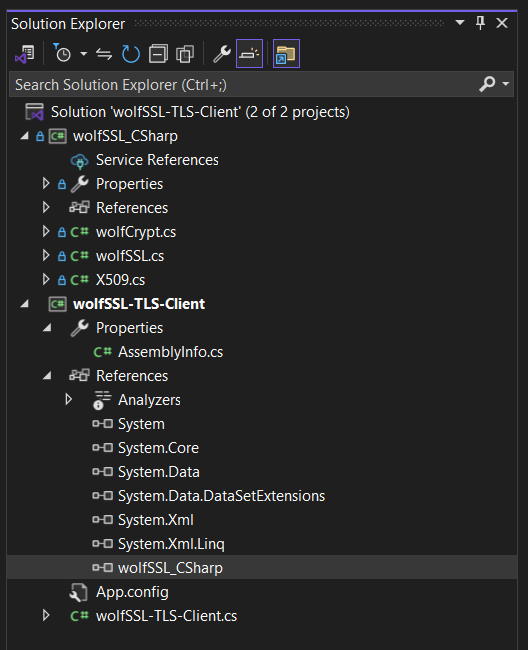Click the Service References cloud icon
Viewport: 528px width, 650px height.
[x=79, y=160]
